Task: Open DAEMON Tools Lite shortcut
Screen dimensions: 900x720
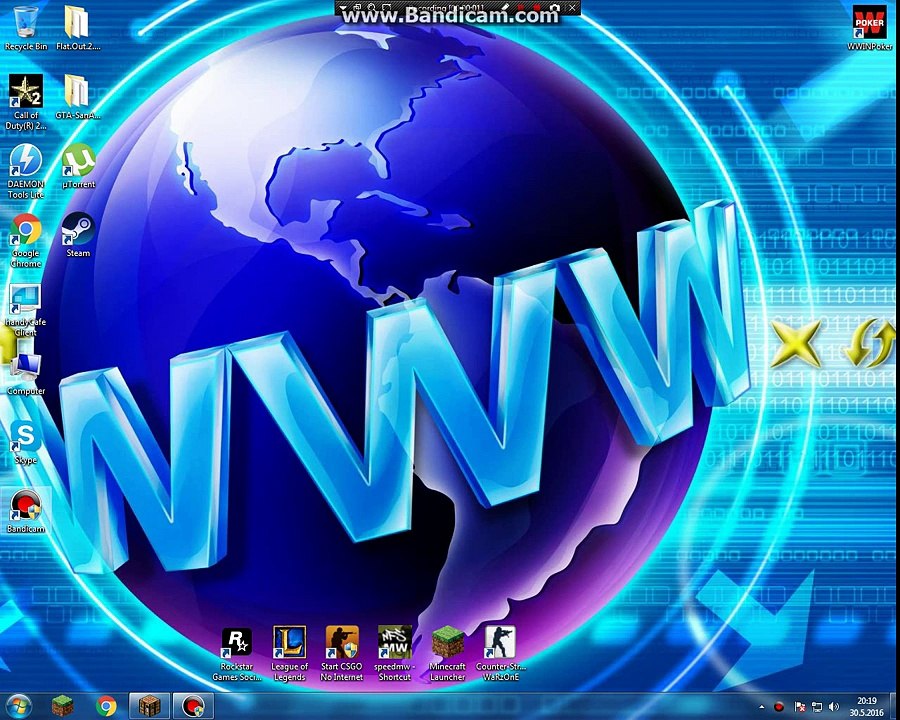Action: 26,171
